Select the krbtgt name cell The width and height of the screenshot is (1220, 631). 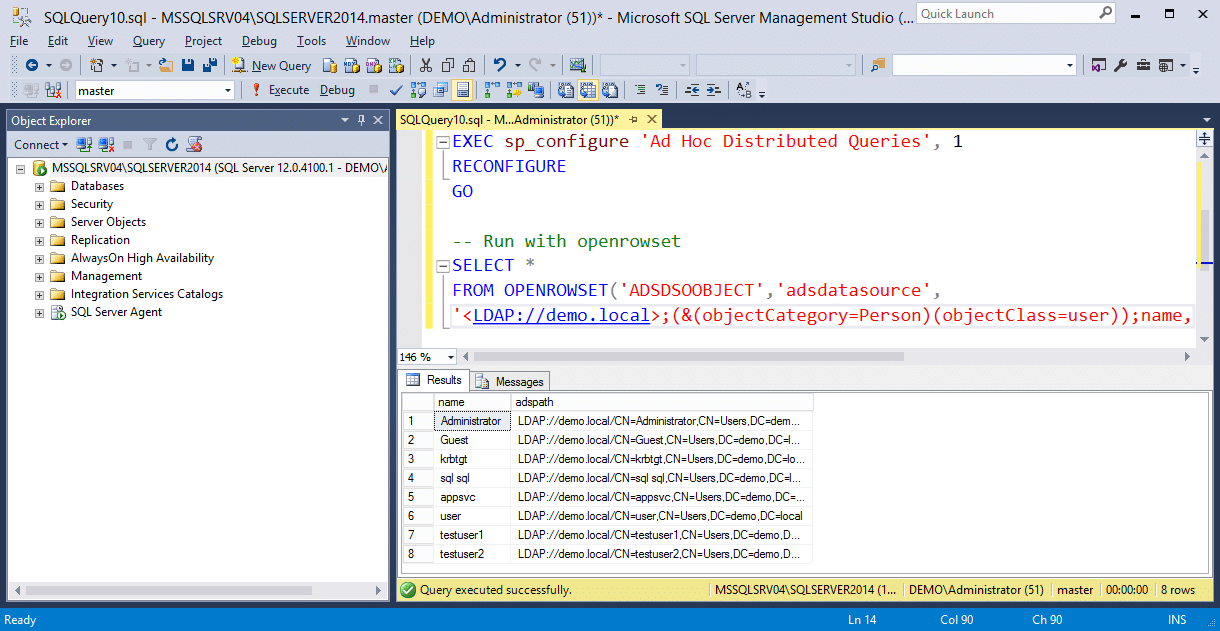(472, 458)
